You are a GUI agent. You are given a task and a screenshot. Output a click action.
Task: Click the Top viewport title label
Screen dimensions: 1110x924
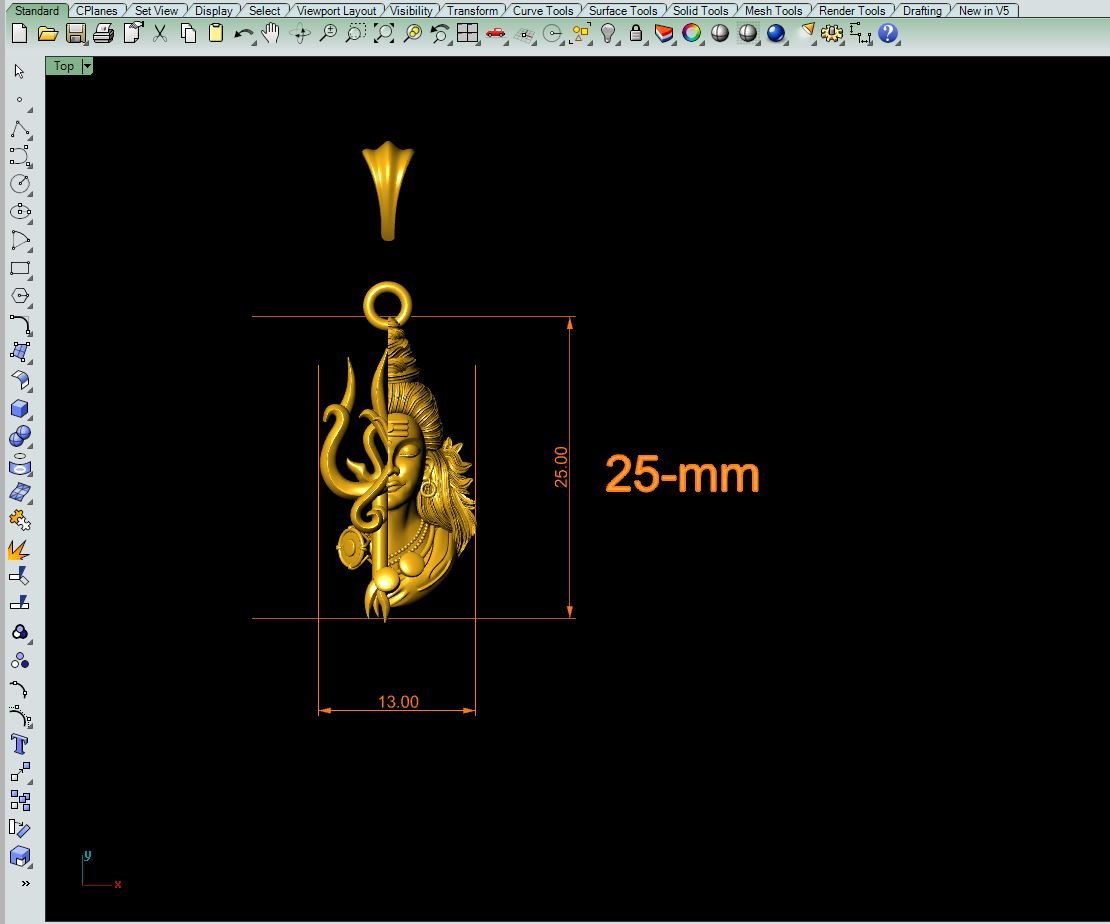point(64,66)
